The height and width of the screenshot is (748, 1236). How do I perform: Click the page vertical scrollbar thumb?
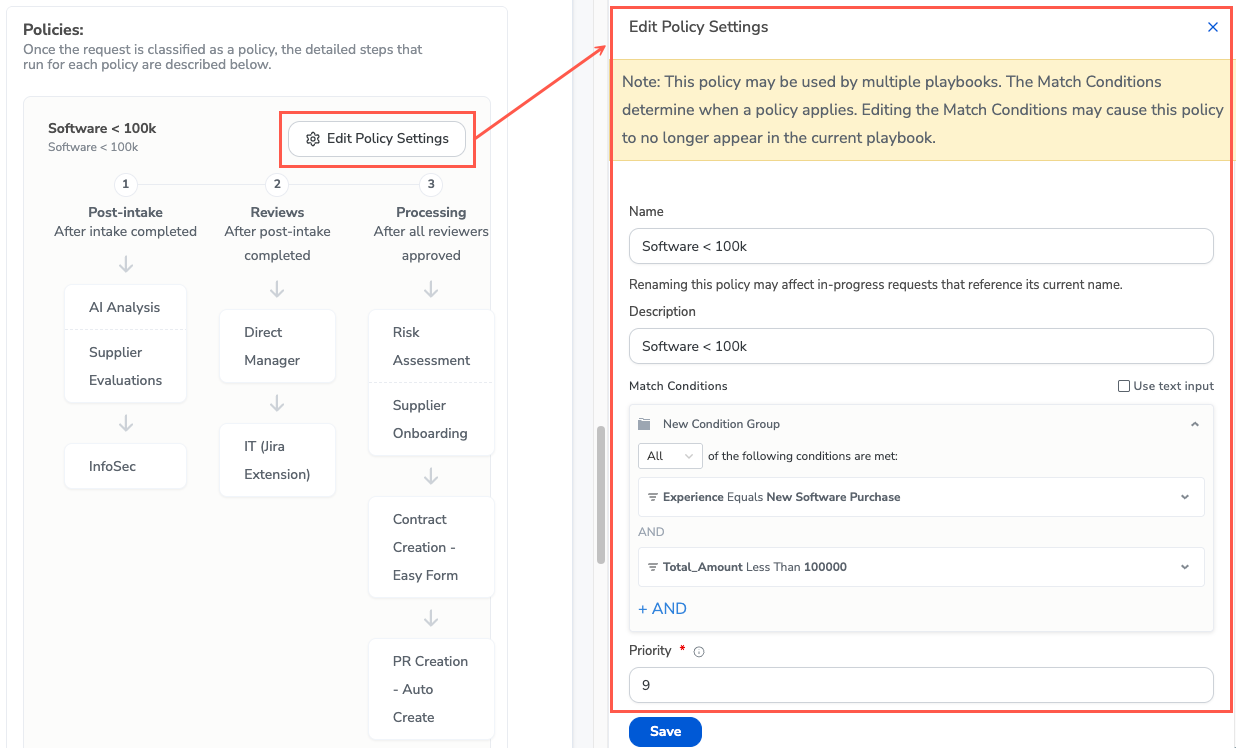(601, 495)
